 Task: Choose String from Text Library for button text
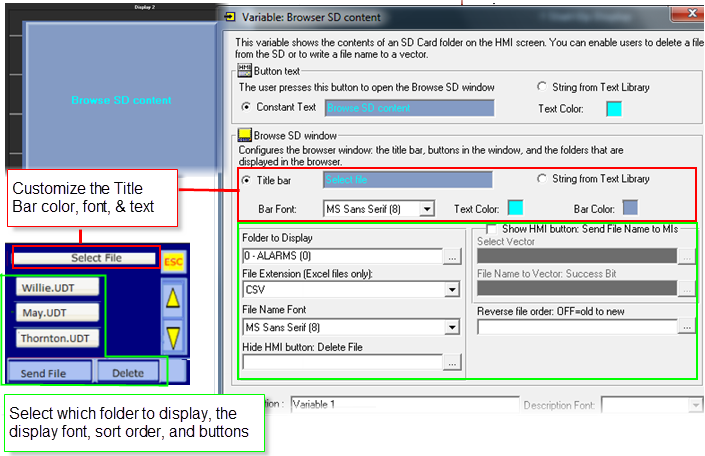click(543, 88)
